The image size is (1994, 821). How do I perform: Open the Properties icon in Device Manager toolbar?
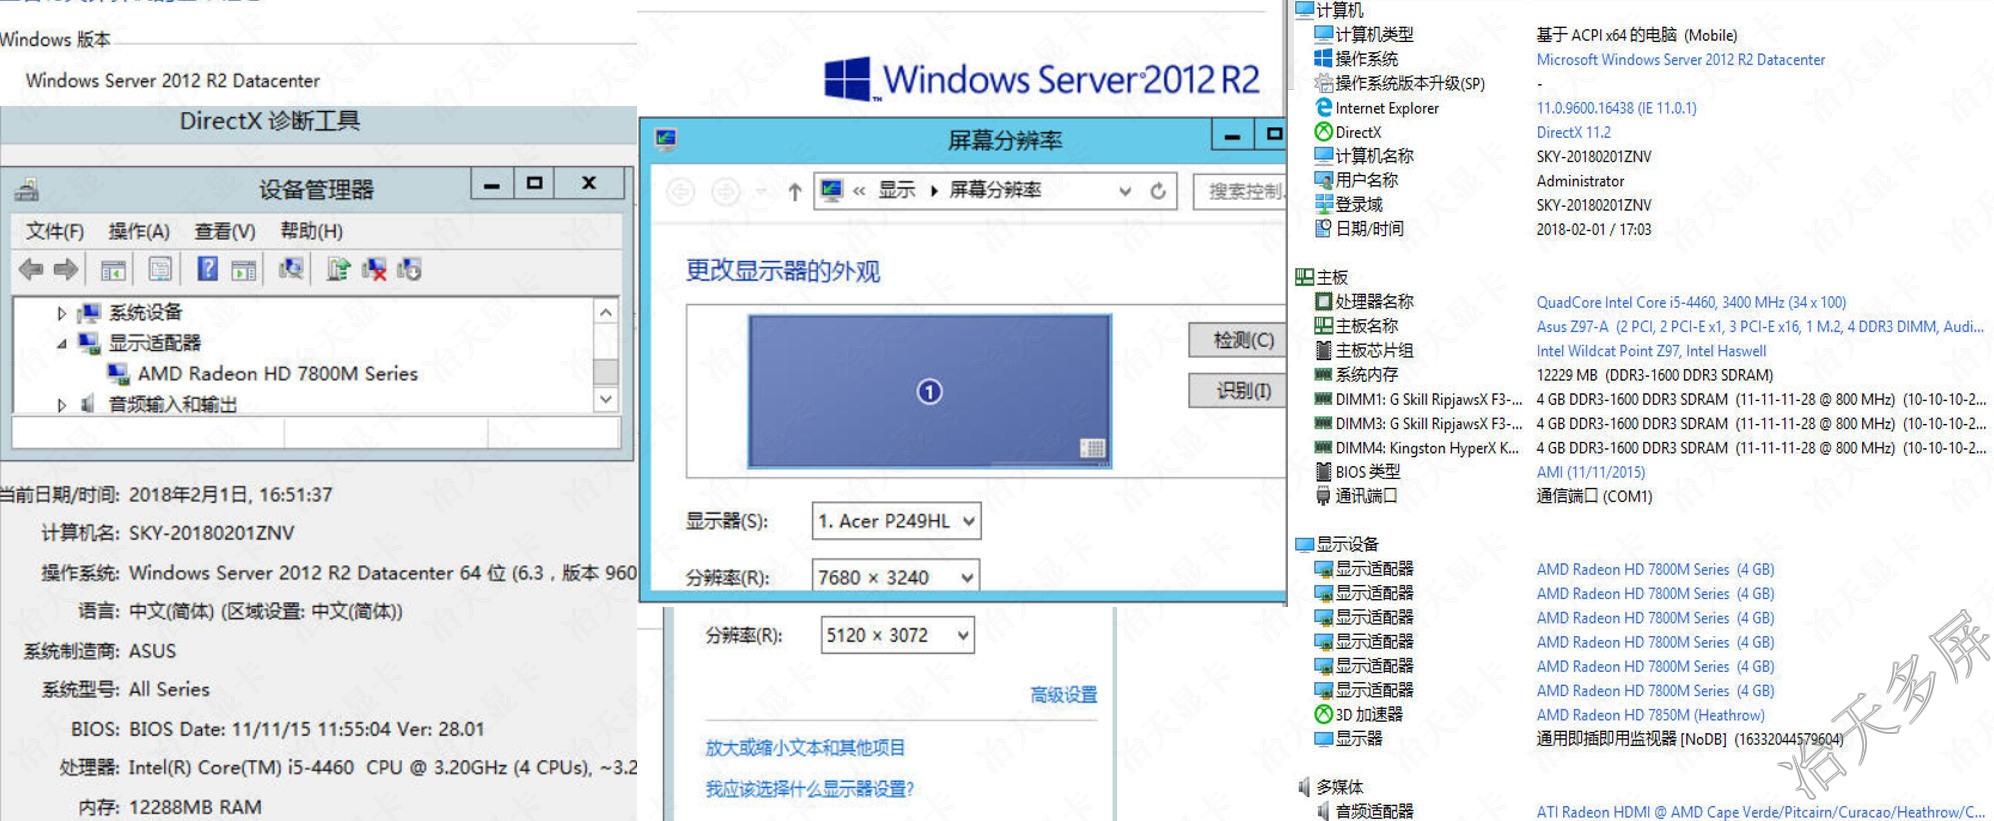(160, 269)
